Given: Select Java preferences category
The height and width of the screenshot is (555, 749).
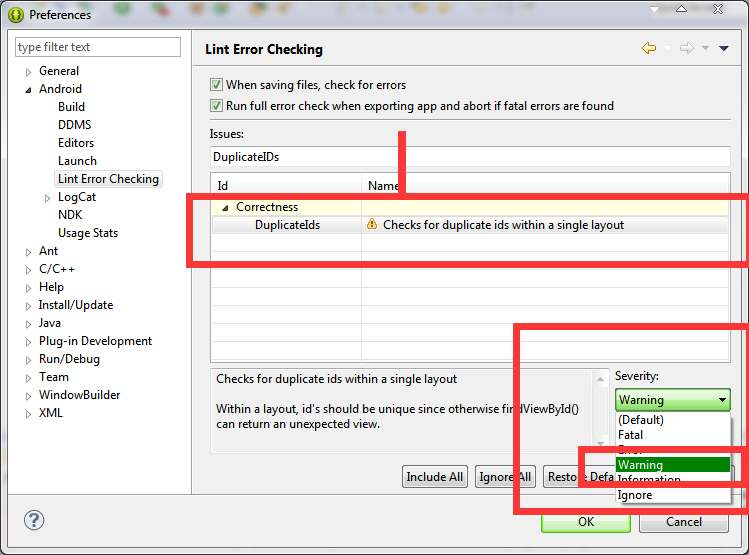Looking at the screenshot, I should (50, 323).
